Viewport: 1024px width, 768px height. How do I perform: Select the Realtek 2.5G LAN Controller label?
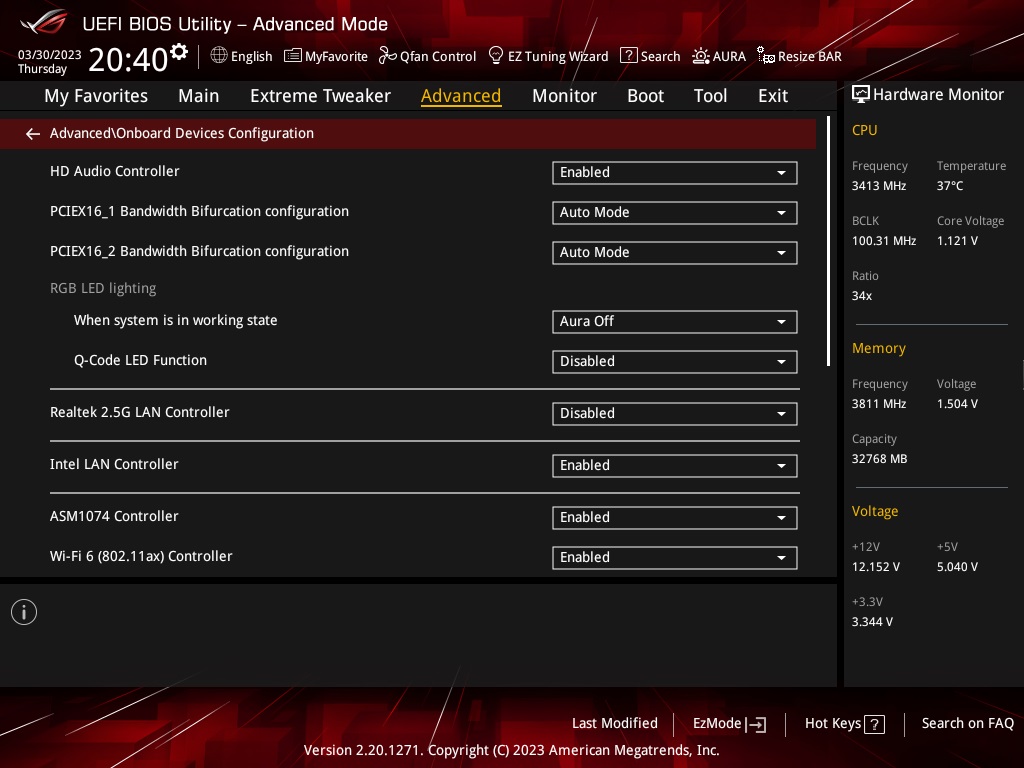click(x=140, y=412)
